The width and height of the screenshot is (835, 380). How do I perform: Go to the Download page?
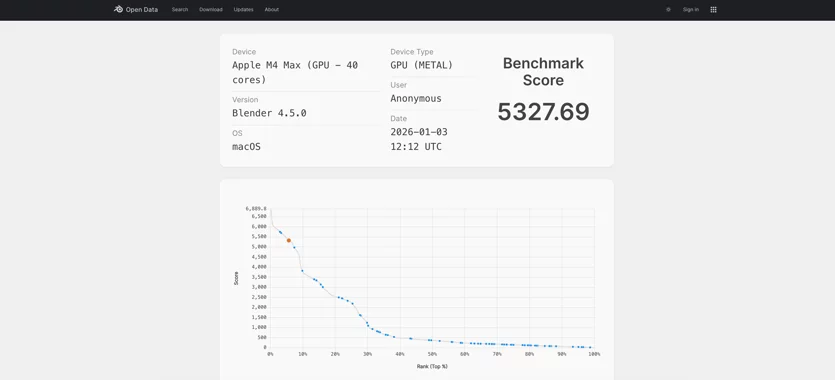pos(211,10)
